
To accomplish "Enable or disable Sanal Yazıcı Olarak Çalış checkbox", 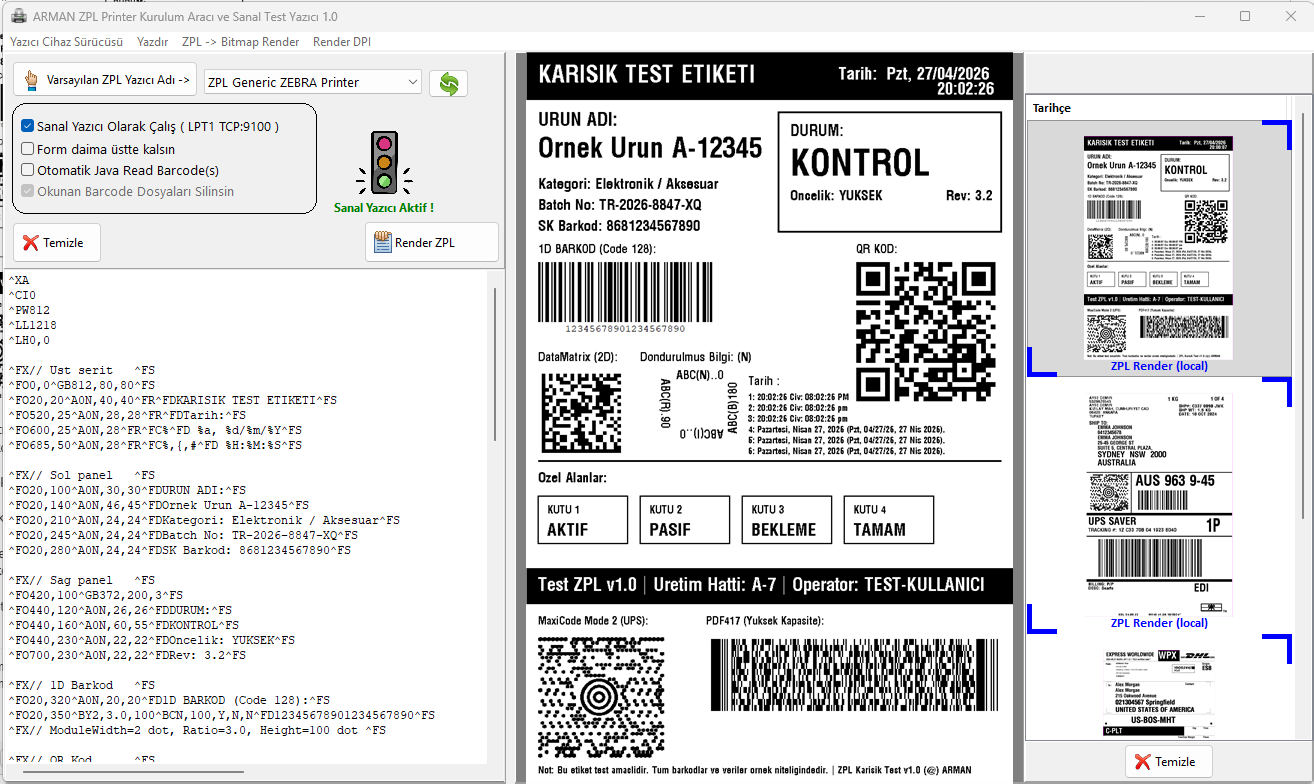I will 28,127.
